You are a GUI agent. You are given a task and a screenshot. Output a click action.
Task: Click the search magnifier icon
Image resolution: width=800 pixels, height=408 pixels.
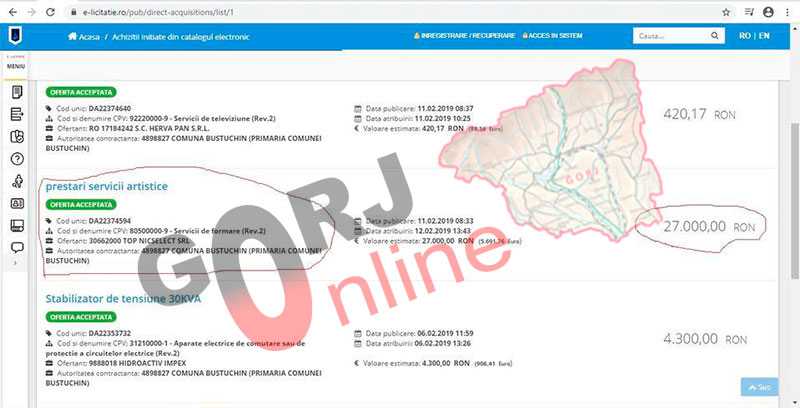pyautogui.click(x=715, y=36)
